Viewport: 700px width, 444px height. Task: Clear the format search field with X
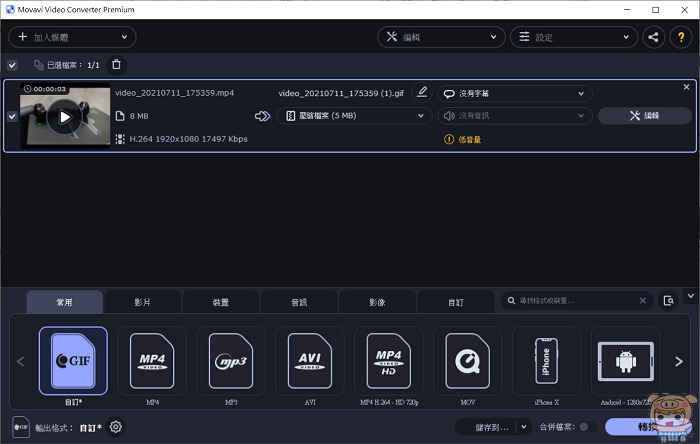pyautogui.click(x=642, y=301)
